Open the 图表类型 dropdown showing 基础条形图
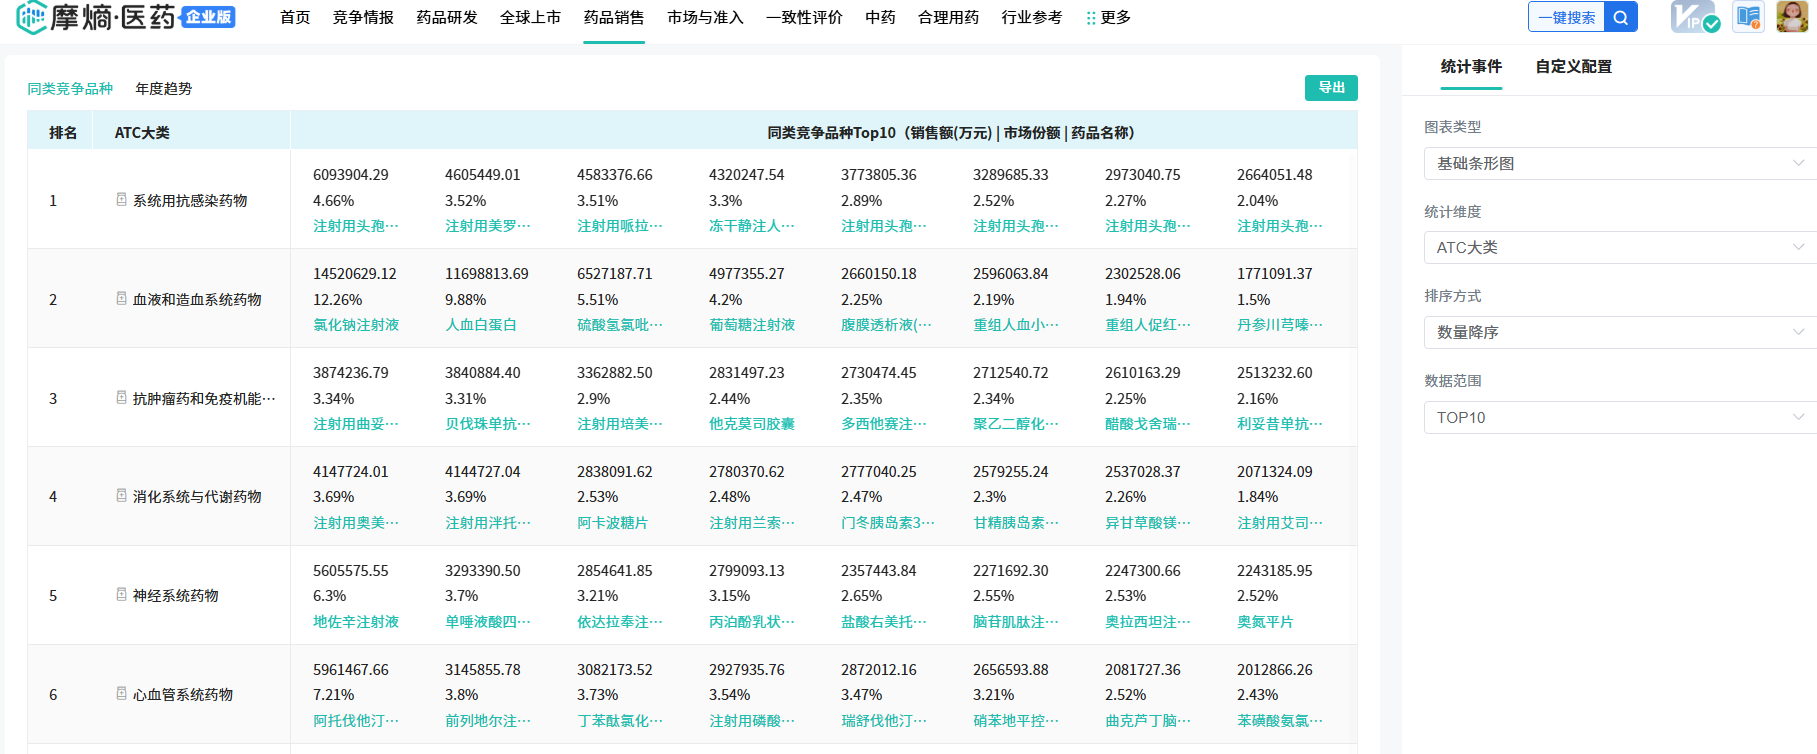The image size is (1817, 754). pyautogui.click(x=1619, y=163)
